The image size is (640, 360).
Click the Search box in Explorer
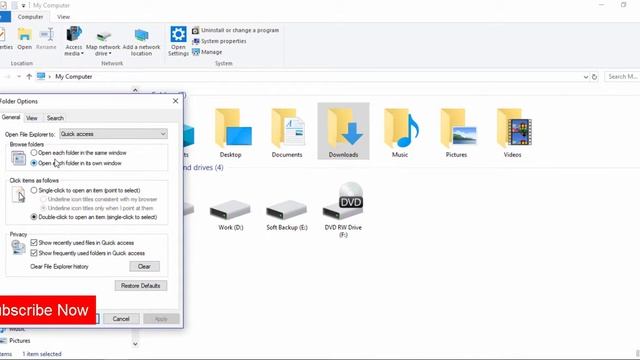tap(622, 77)
